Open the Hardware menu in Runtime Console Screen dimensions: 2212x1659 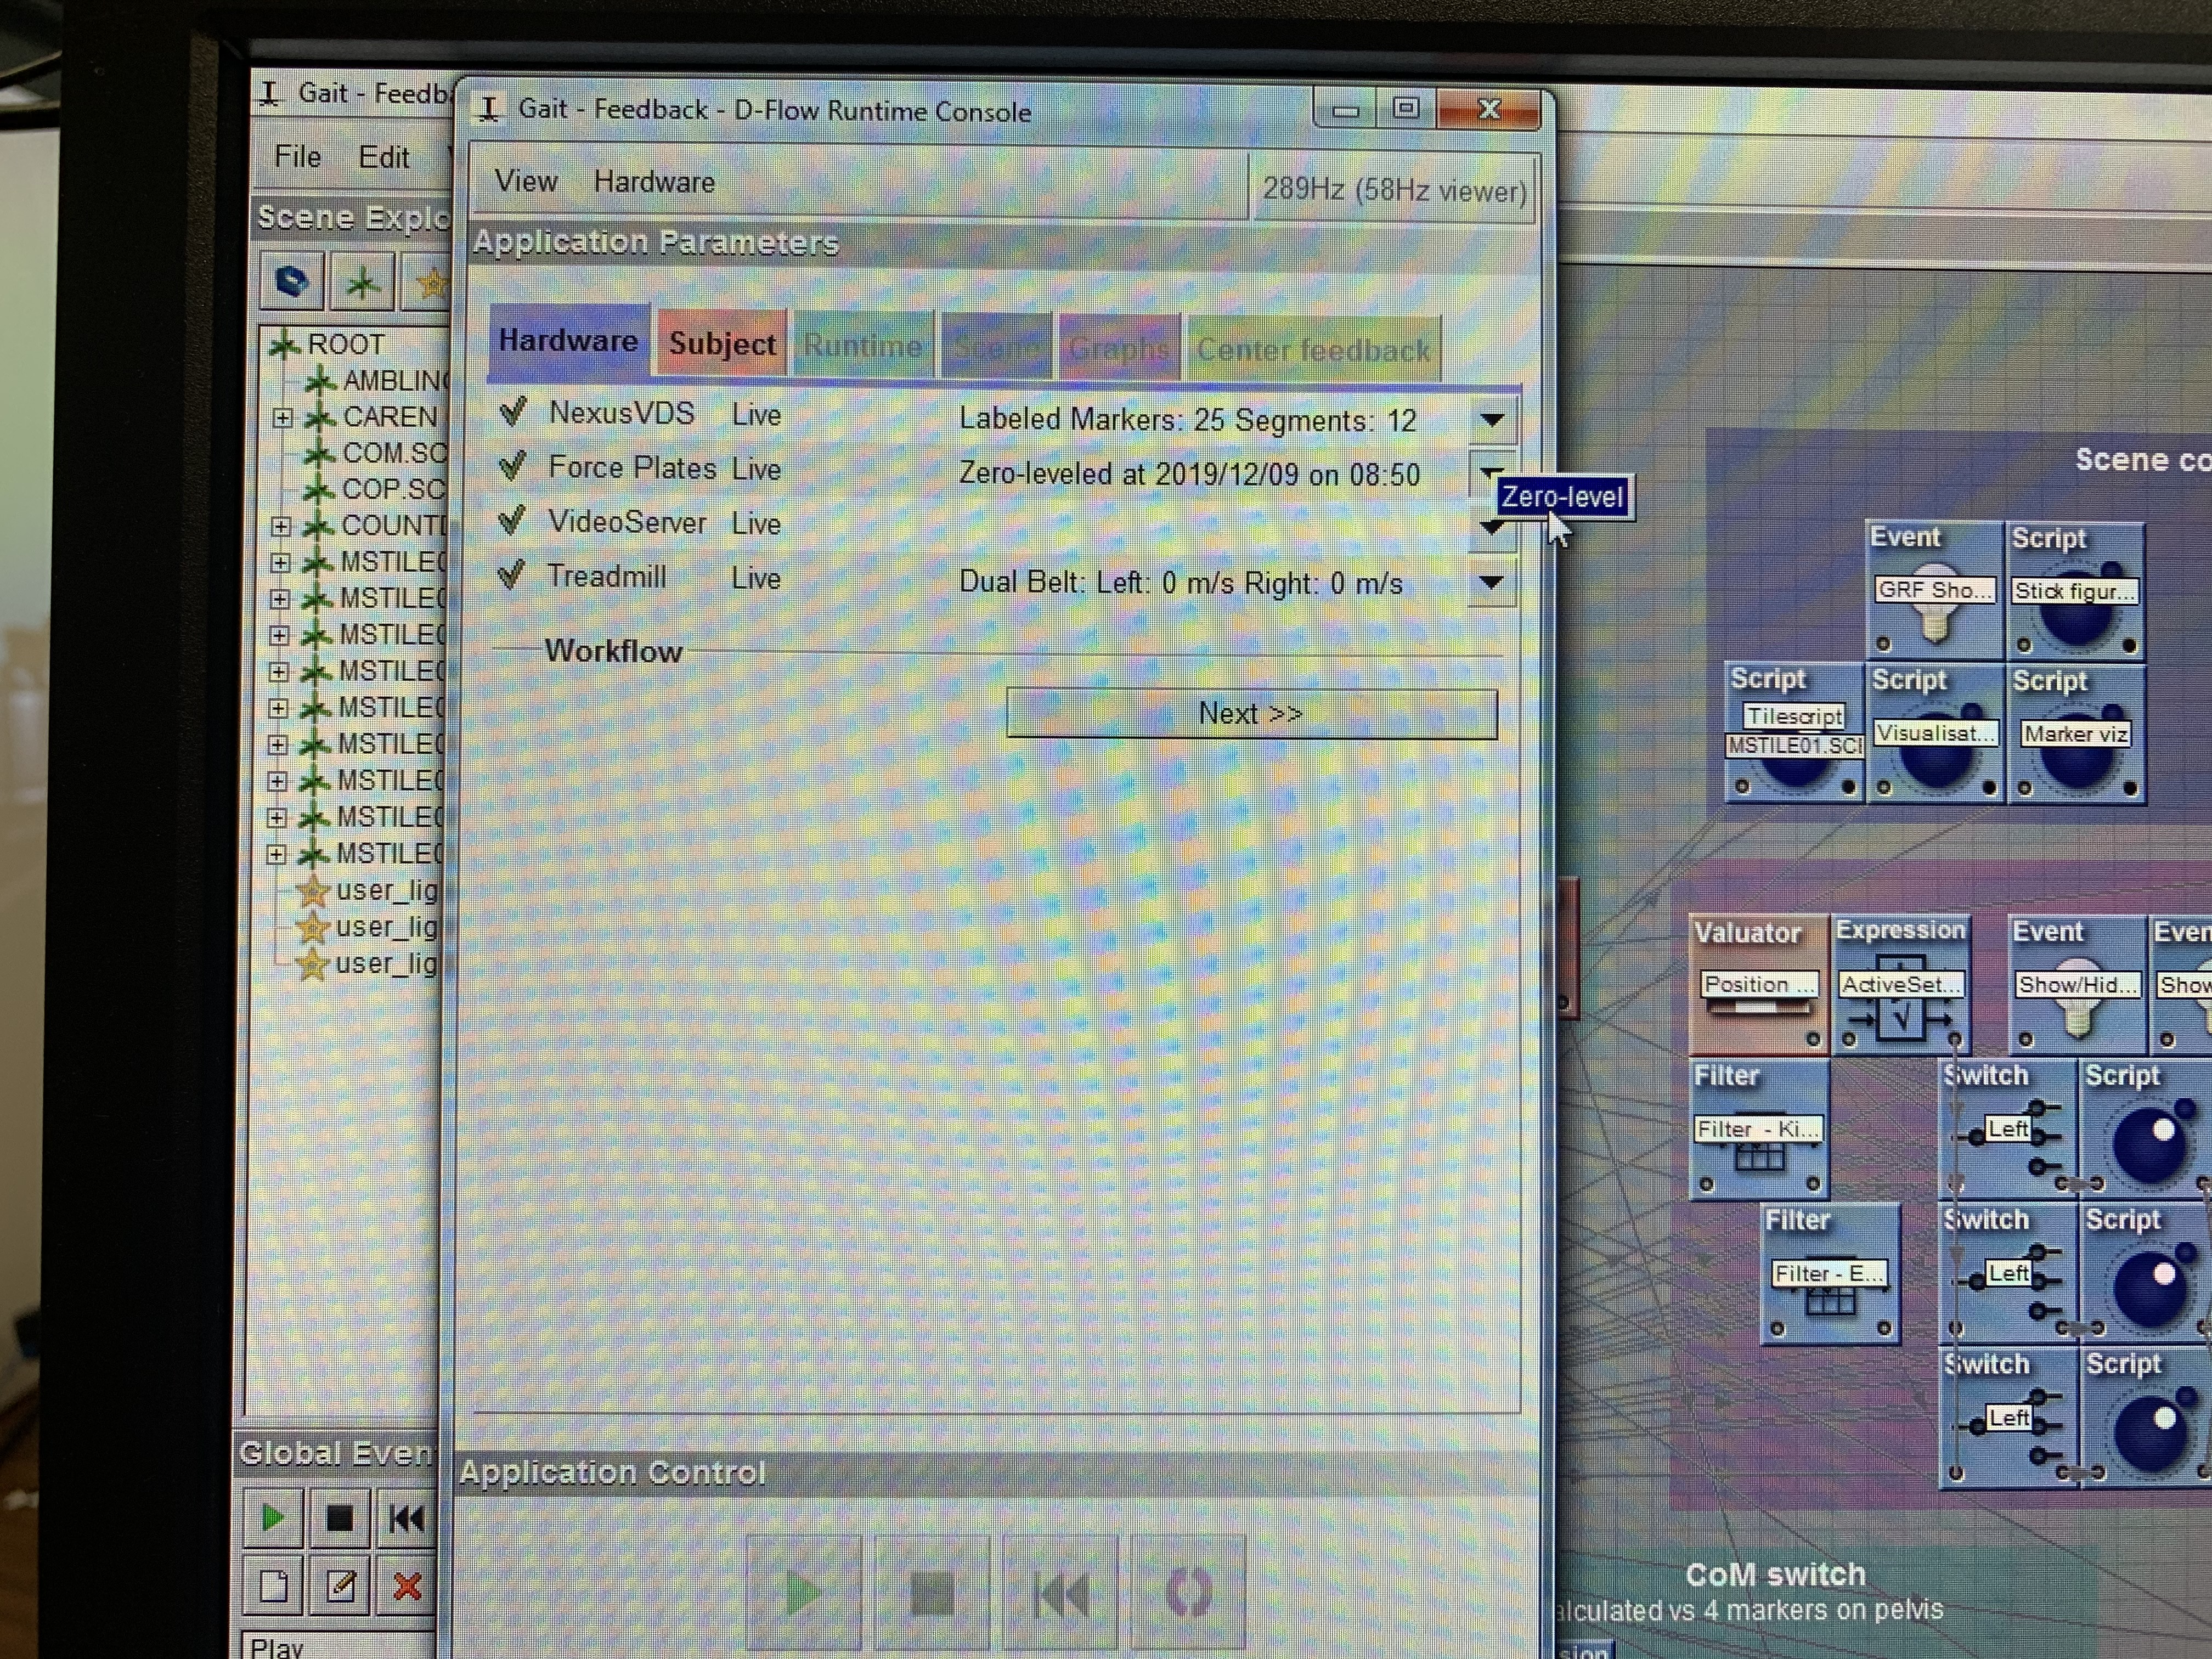click(654, 182)
